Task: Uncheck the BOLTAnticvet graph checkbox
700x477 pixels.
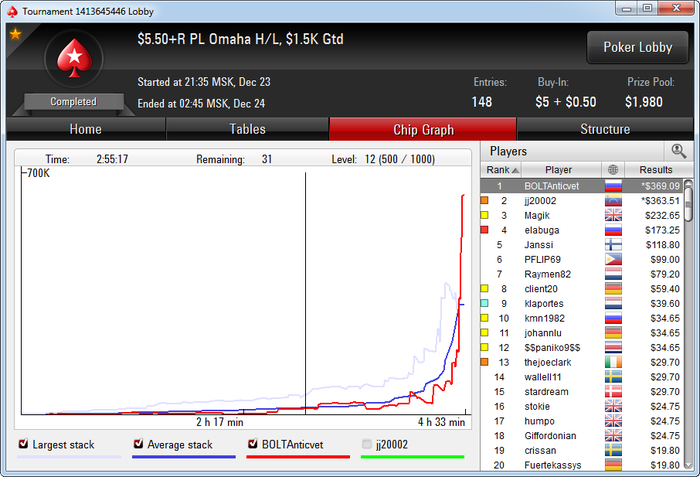Action: pos(253,444)
